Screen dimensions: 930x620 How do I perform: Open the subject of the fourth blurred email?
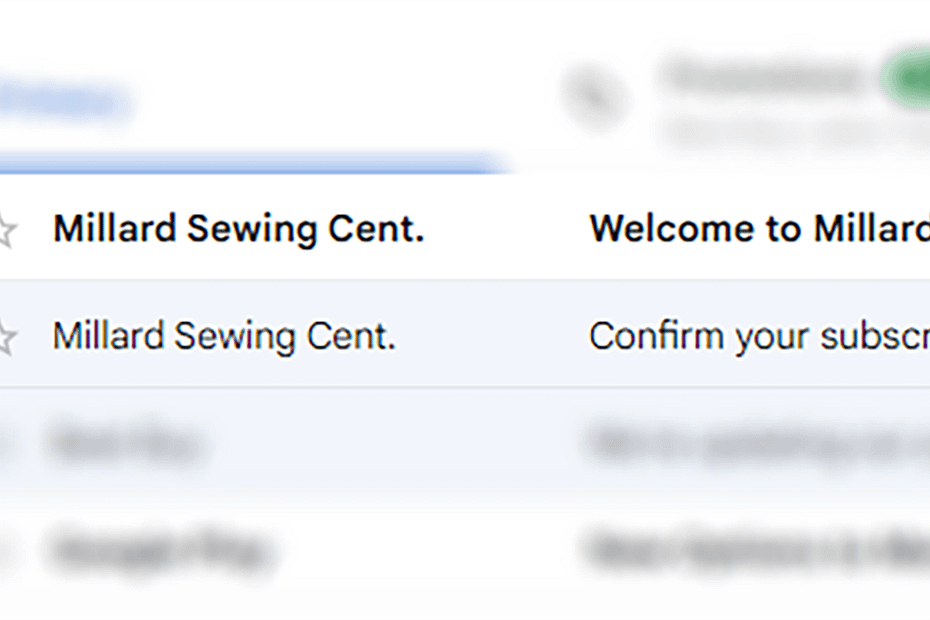pos(758,548)
